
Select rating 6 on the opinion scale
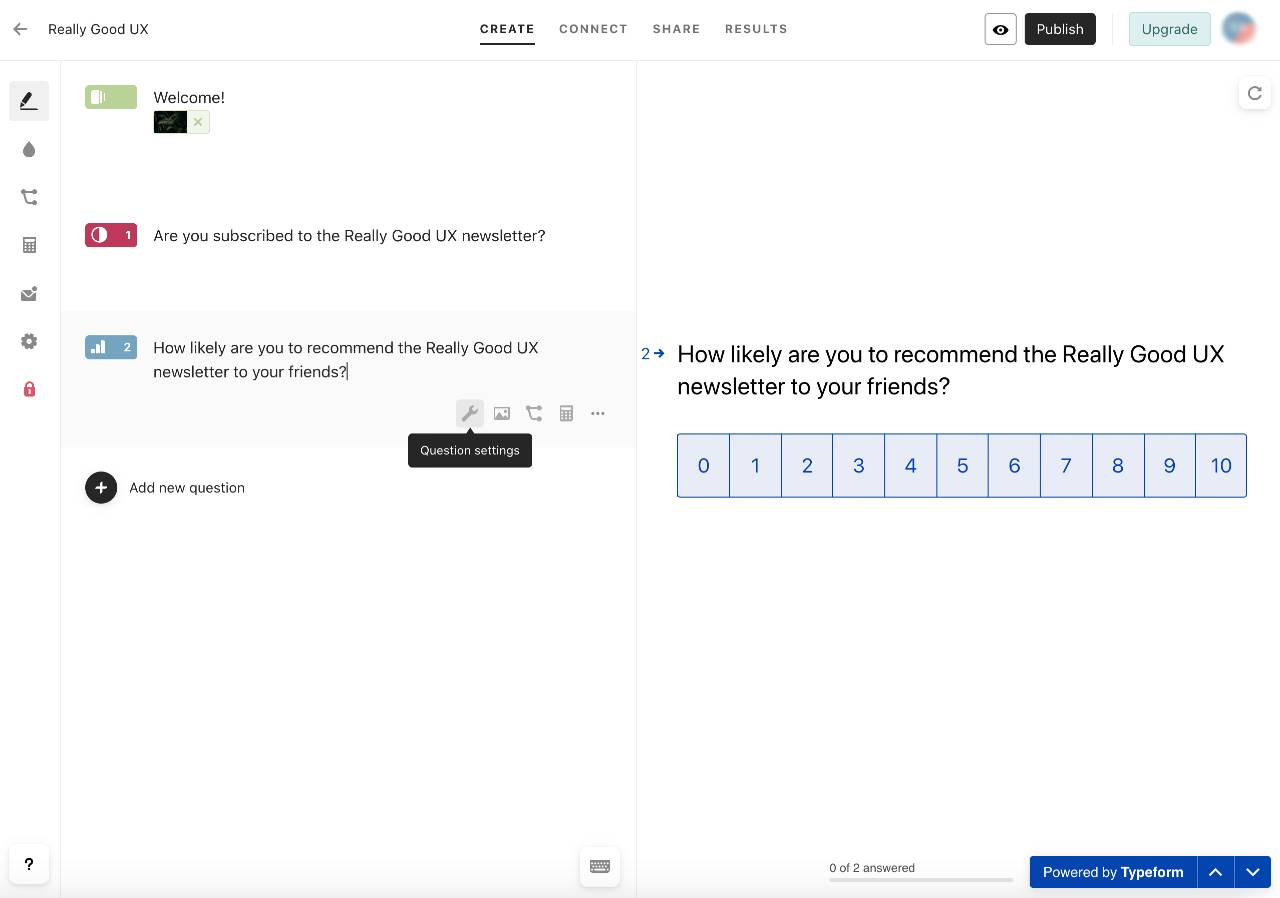pyautogui.click(x=1014, y=465)
